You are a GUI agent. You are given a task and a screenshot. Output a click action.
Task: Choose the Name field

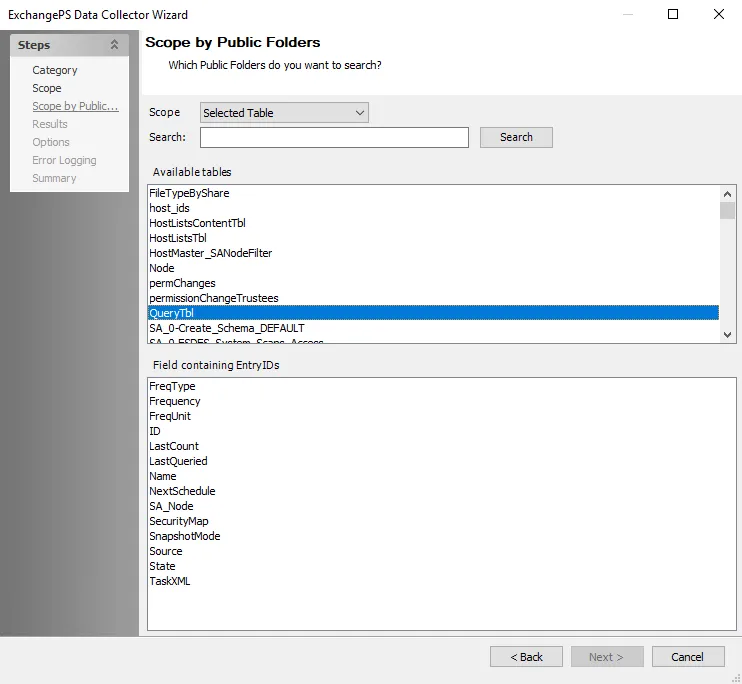pos(442,476)
